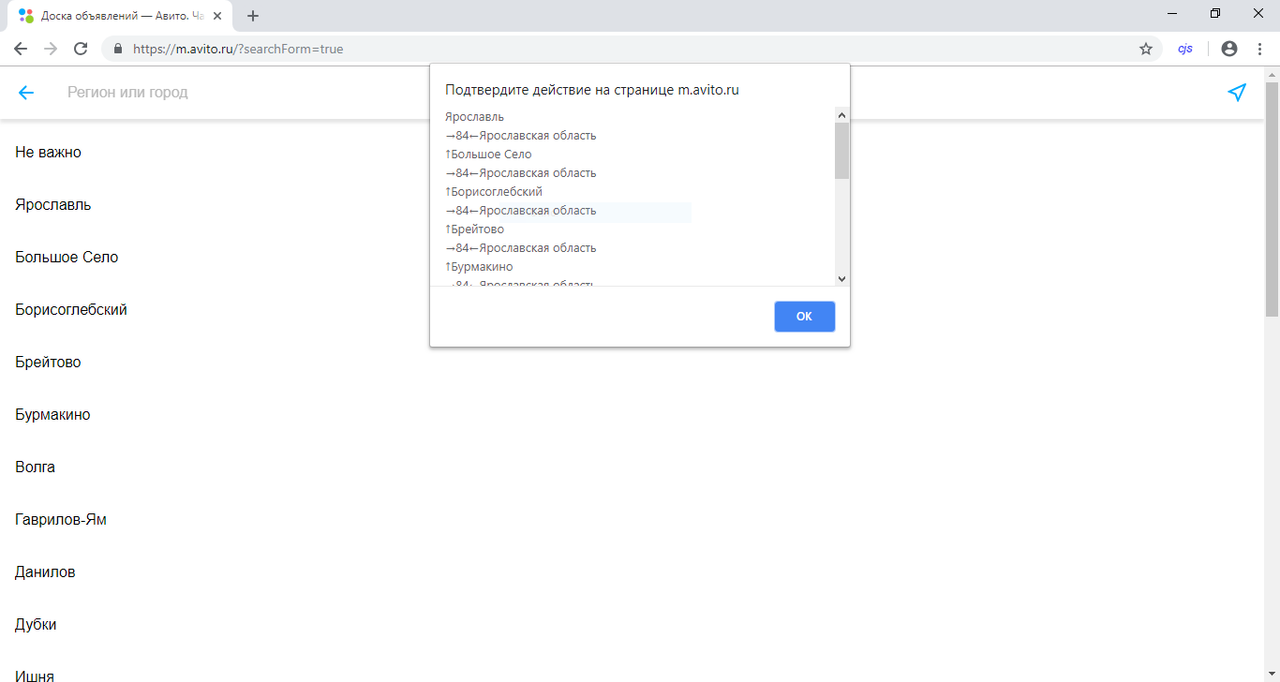Image resolution: width=1280 pixels, height=682 pixels.
Task: Click 'Ярославль' line in dialog
Action: (475, 117)
